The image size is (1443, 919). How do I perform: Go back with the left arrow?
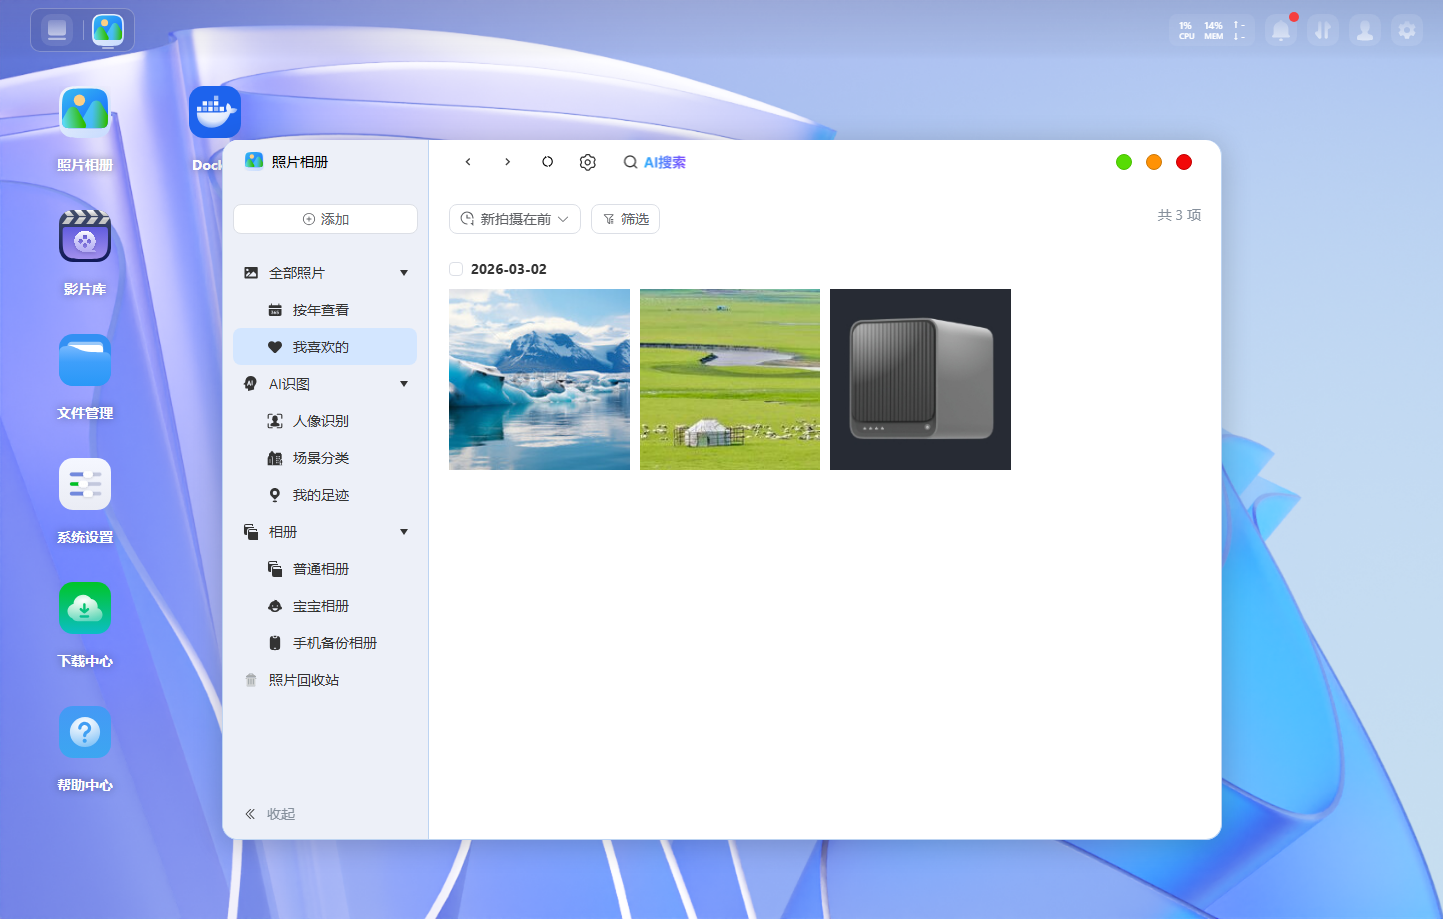pyautogui.click(x=468, y=162)
